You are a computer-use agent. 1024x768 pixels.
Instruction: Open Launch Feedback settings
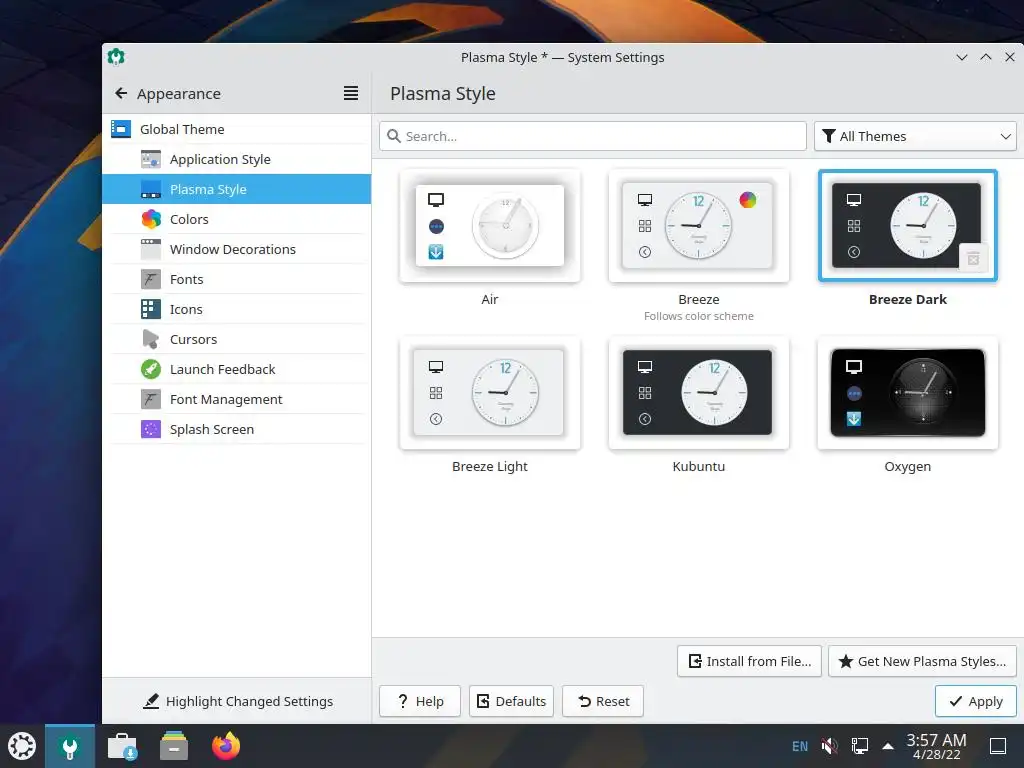click(236, 370)
